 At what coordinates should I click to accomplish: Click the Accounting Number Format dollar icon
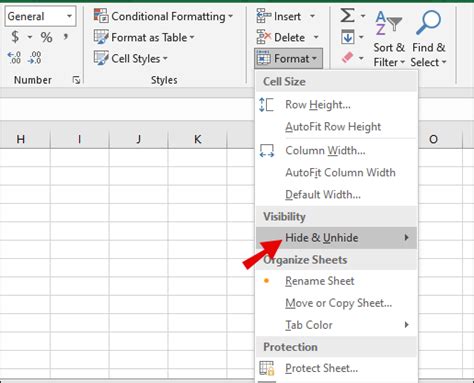pos(15,37)
